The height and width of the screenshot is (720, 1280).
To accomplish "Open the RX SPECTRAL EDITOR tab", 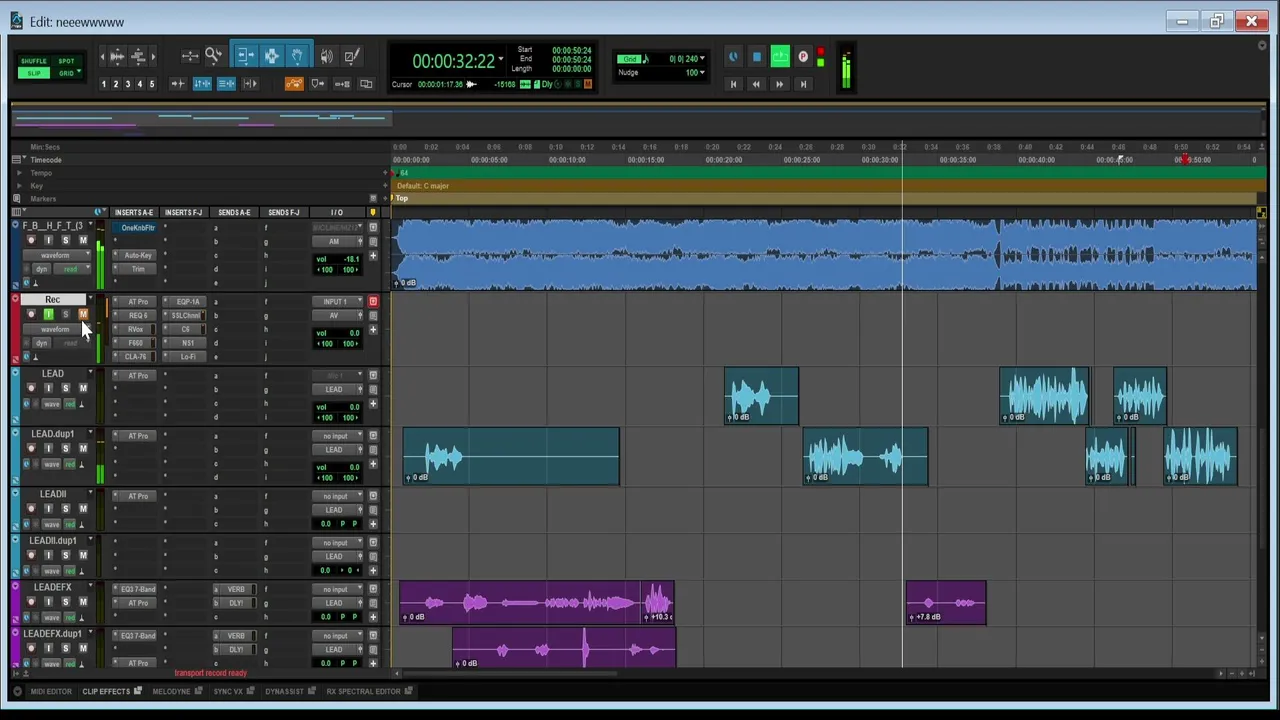I will (x=363, y=691).
